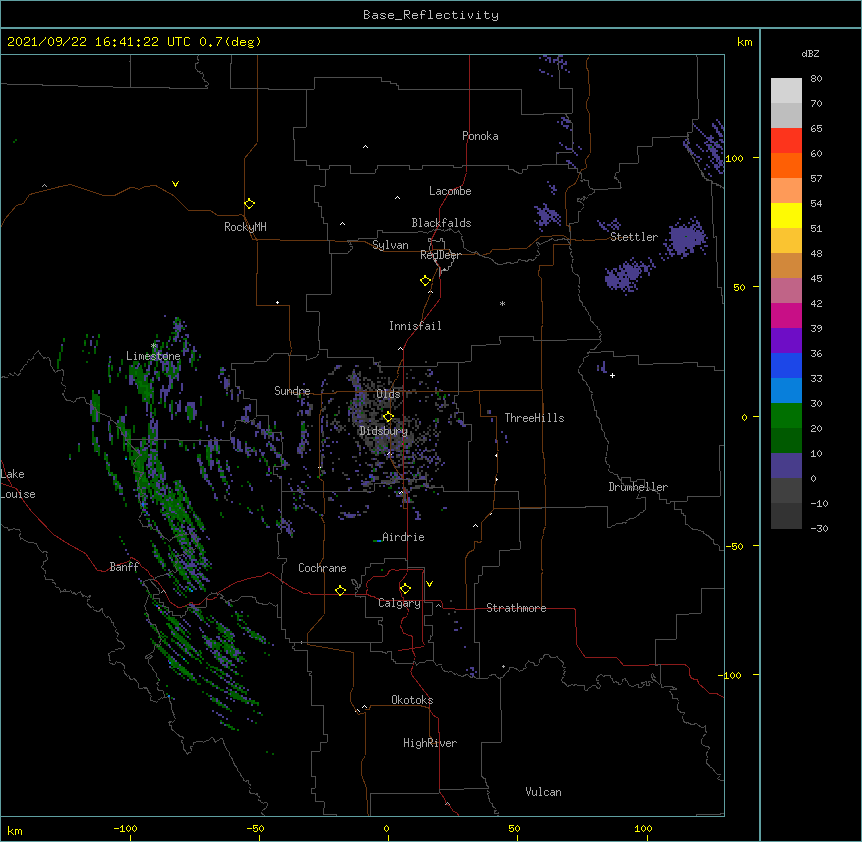Click the RockyMH label
Viewport: 862px width, 842px height.
(245, 227)
